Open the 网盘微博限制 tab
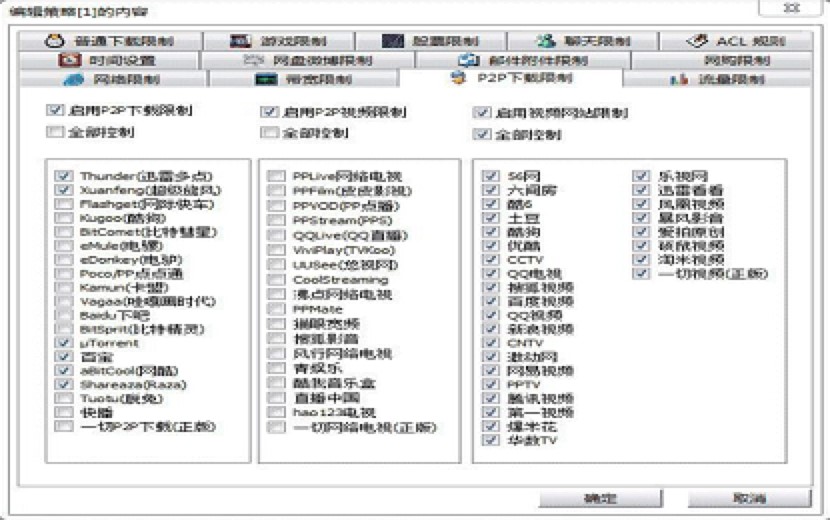 (308, 60)
